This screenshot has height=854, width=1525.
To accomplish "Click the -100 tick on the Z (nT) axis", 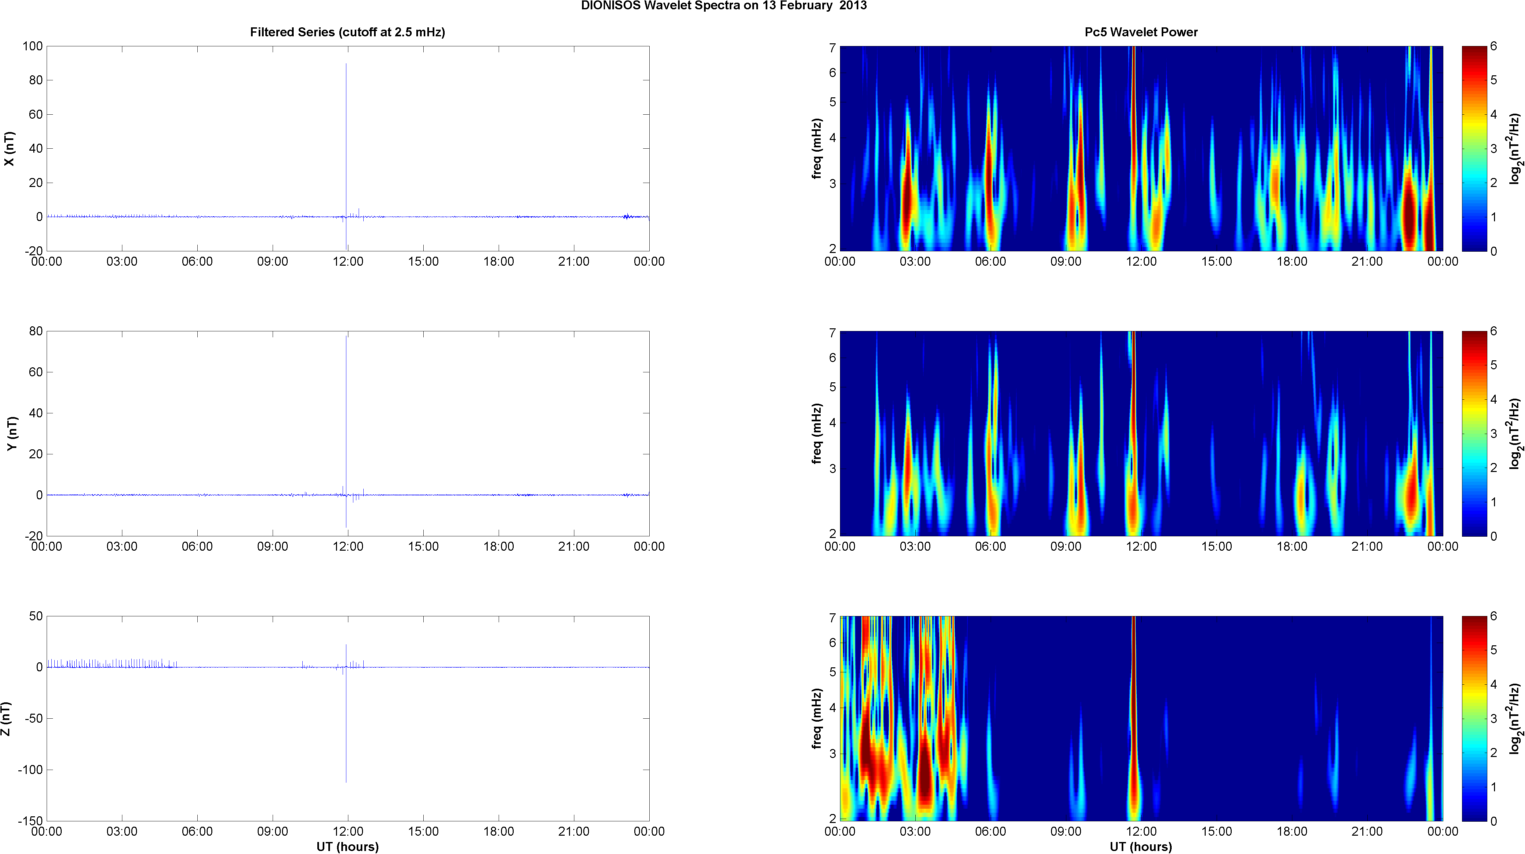I will click(30, 770).
